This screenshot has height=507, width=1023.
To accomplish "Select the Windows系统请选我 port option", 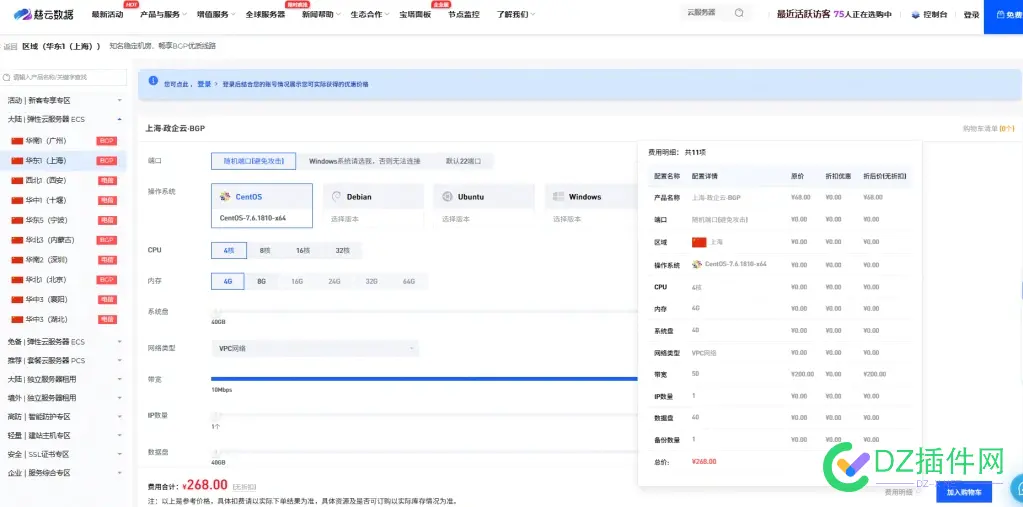I will click(x=365, y=161).
